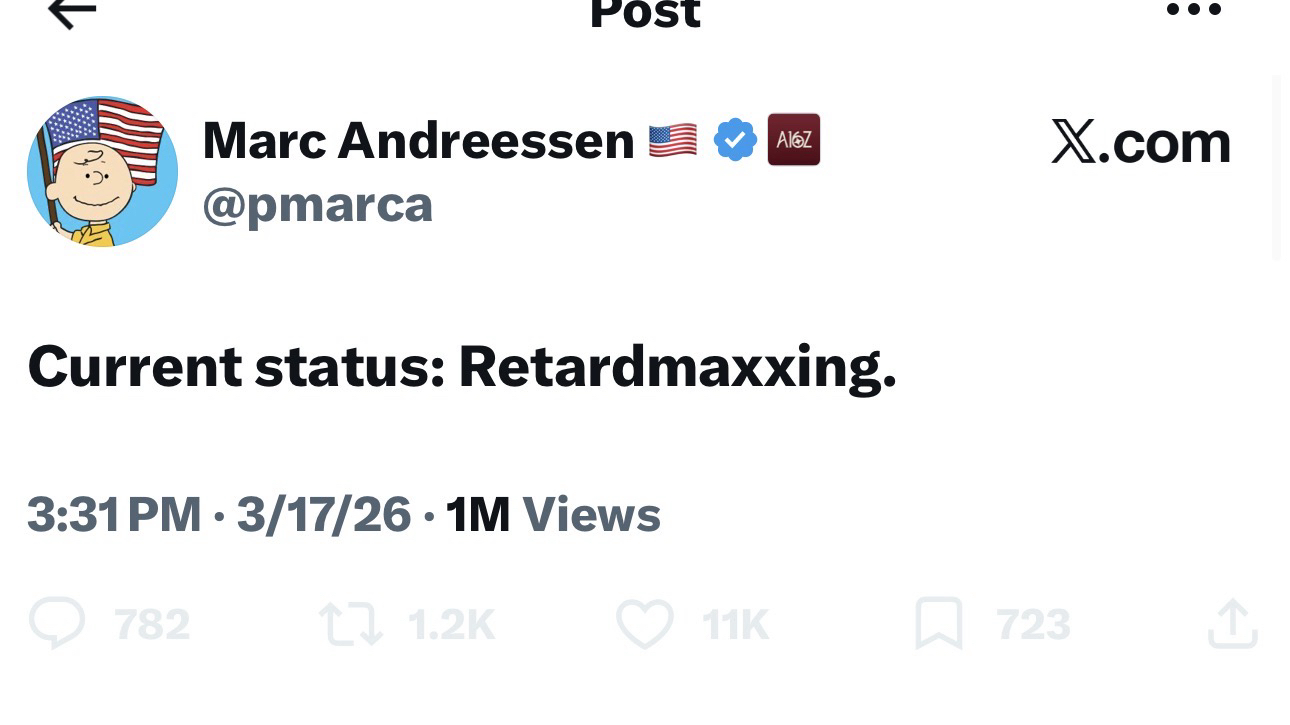
Task: Open Marc Andreessen's Charlie Brown avatar
Action: point(102,171)
